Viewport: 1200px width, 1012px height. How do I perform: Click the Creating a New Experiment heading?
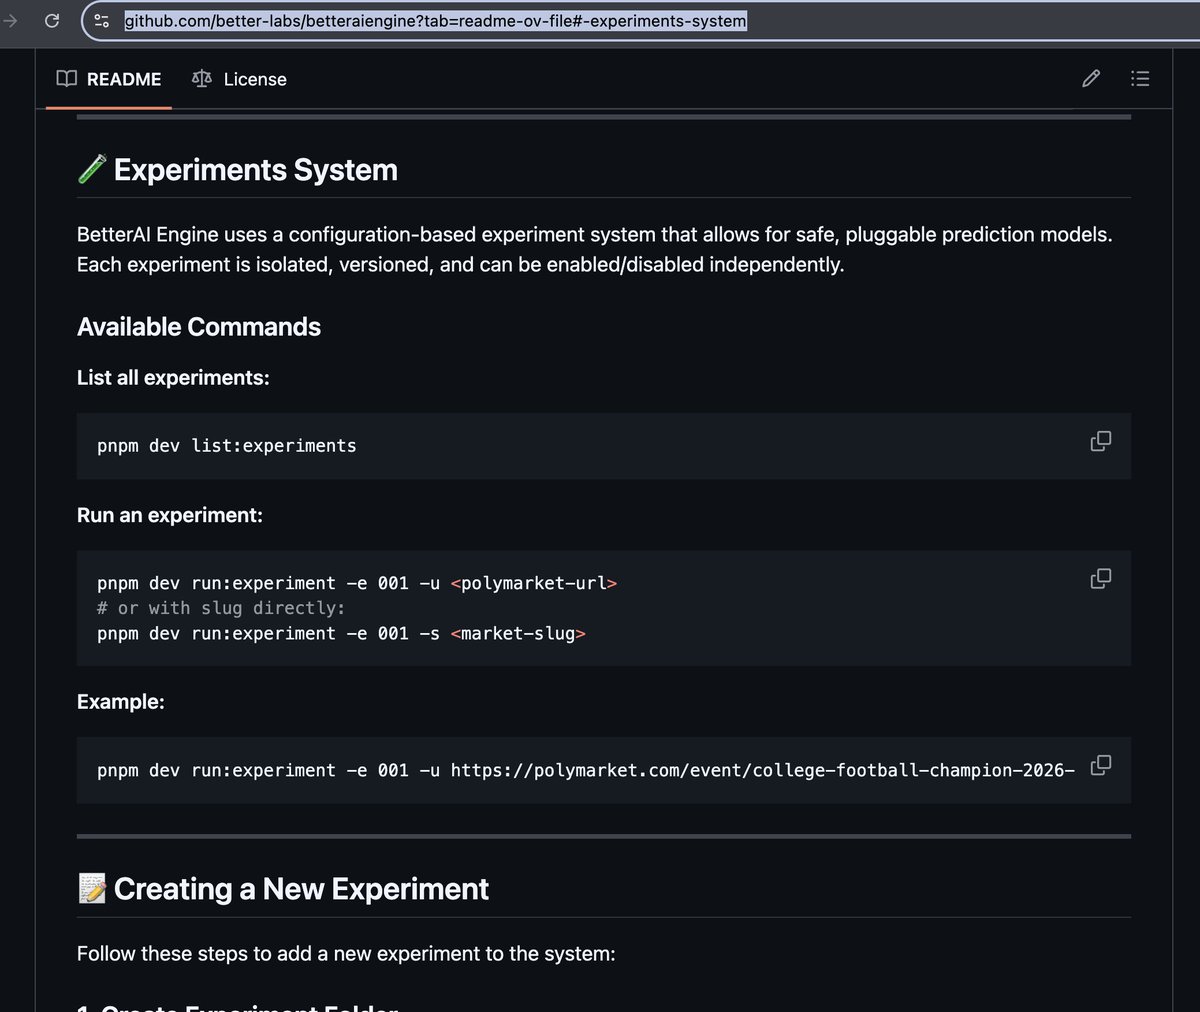click(x=301, y=889)
